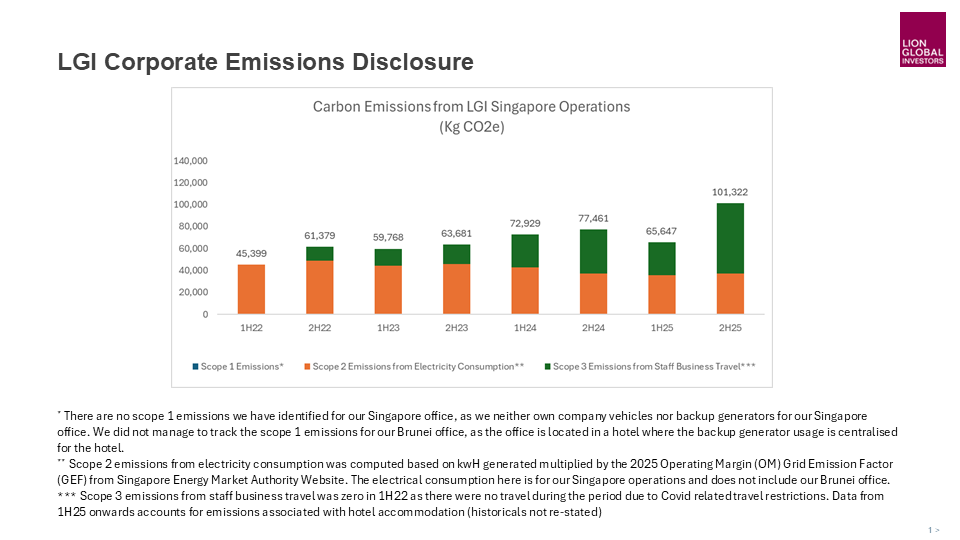Click the Scope 3 Emissions from Staff Business Travel legend text
This screenshot has width=960, height=540.
[654, 367]
